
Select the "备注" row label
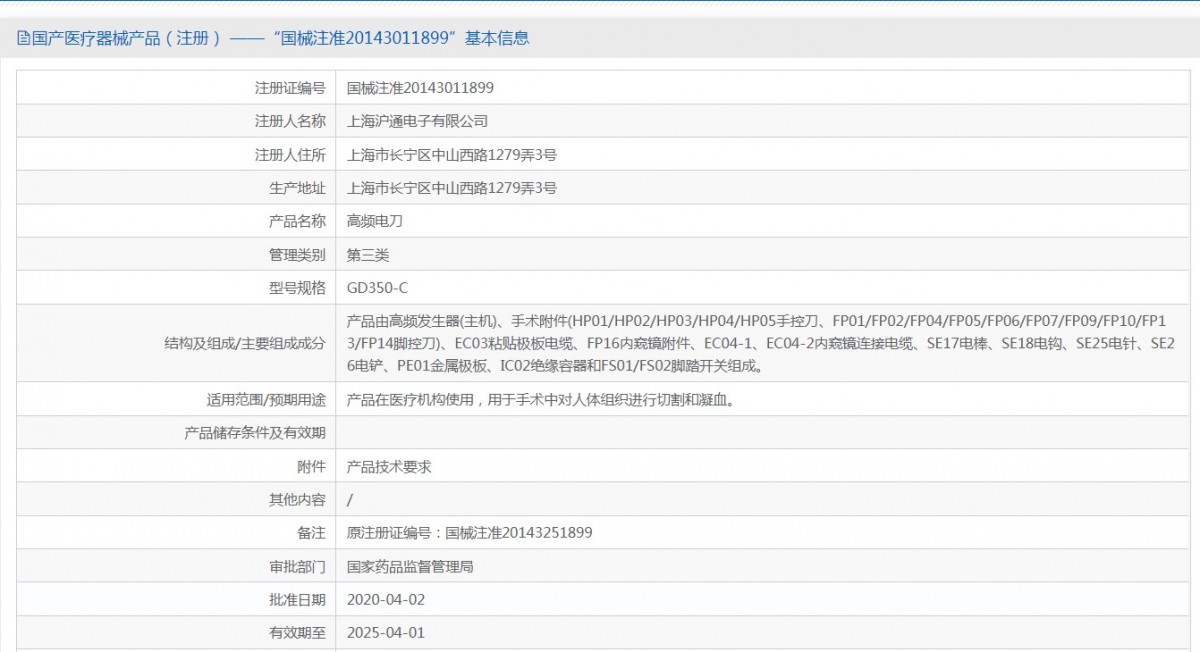click(x=312, y=533)
